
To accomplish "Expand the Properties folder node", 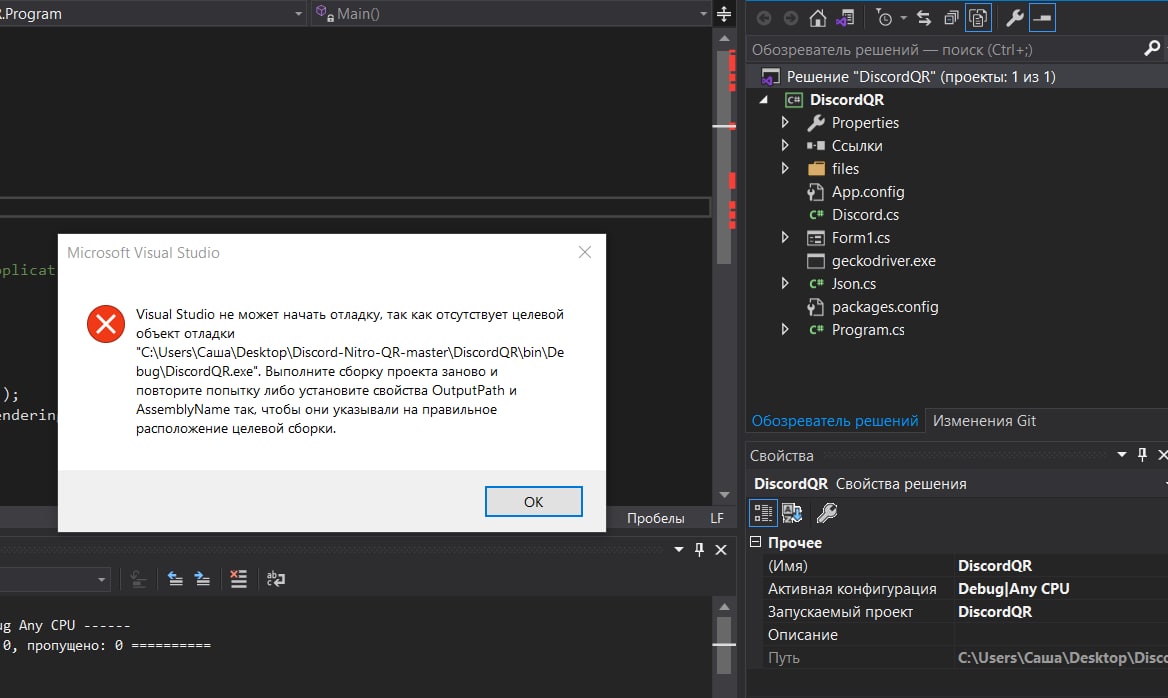I will tap(784, 122).
